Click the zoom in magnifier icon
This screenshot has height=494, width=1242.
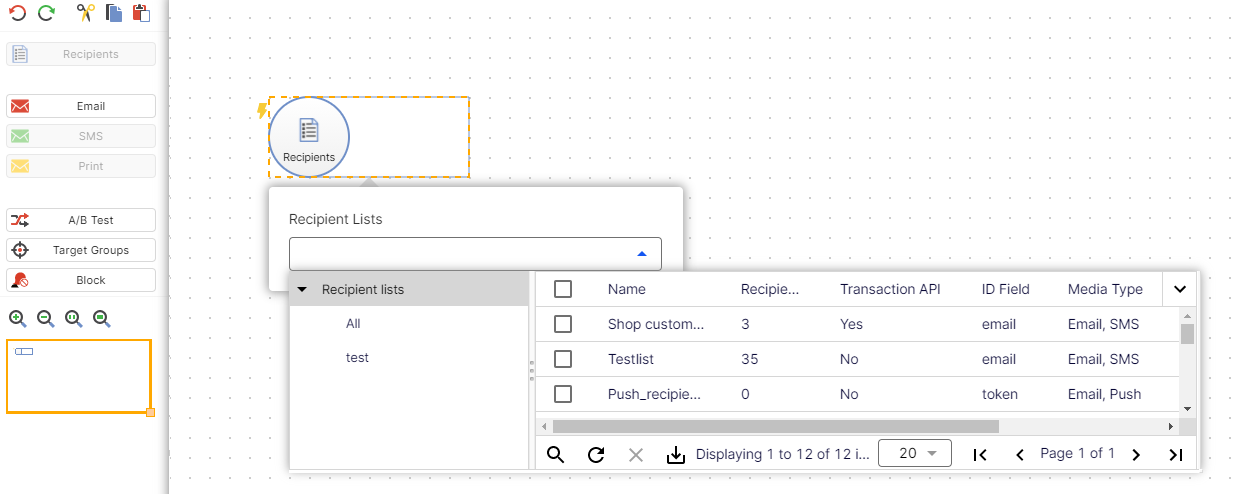point(17,318)
